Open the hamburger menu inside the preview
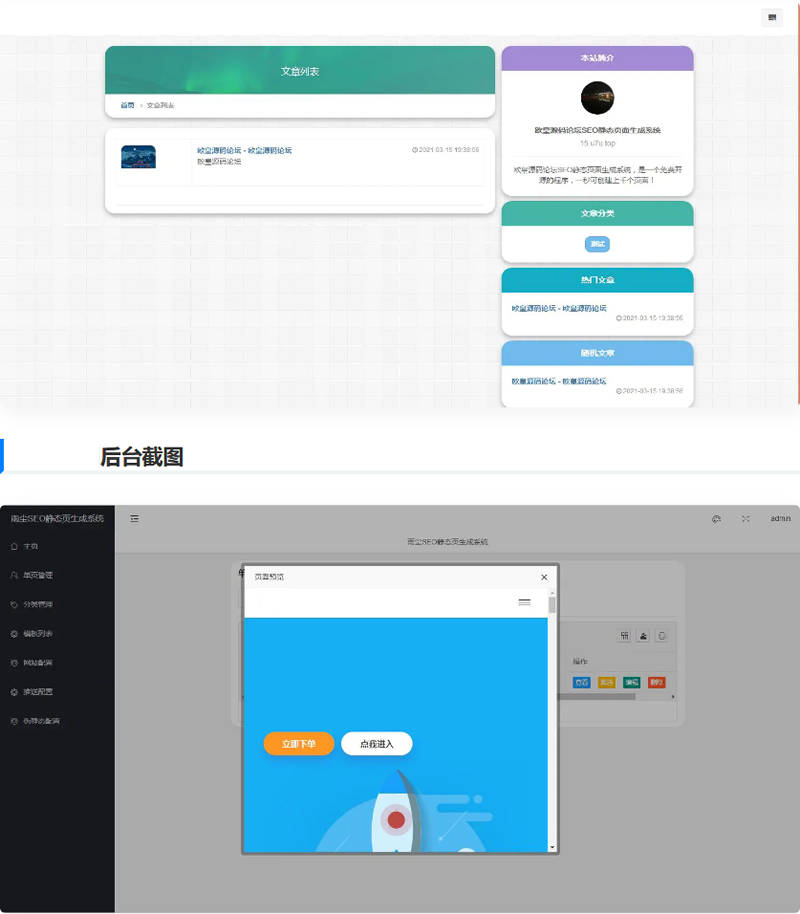Screen dimensions: 800x914 [x=524, y=602]
